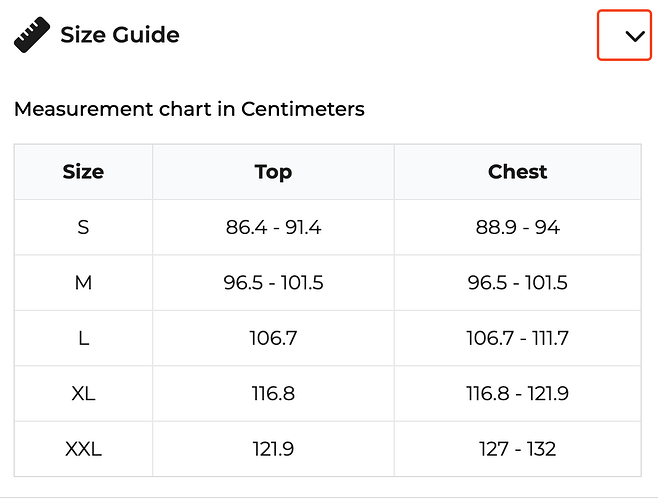Viewport: 658px width, 500px height.
Task: Click the XXL size row label
Action: [x=83, y=449]
